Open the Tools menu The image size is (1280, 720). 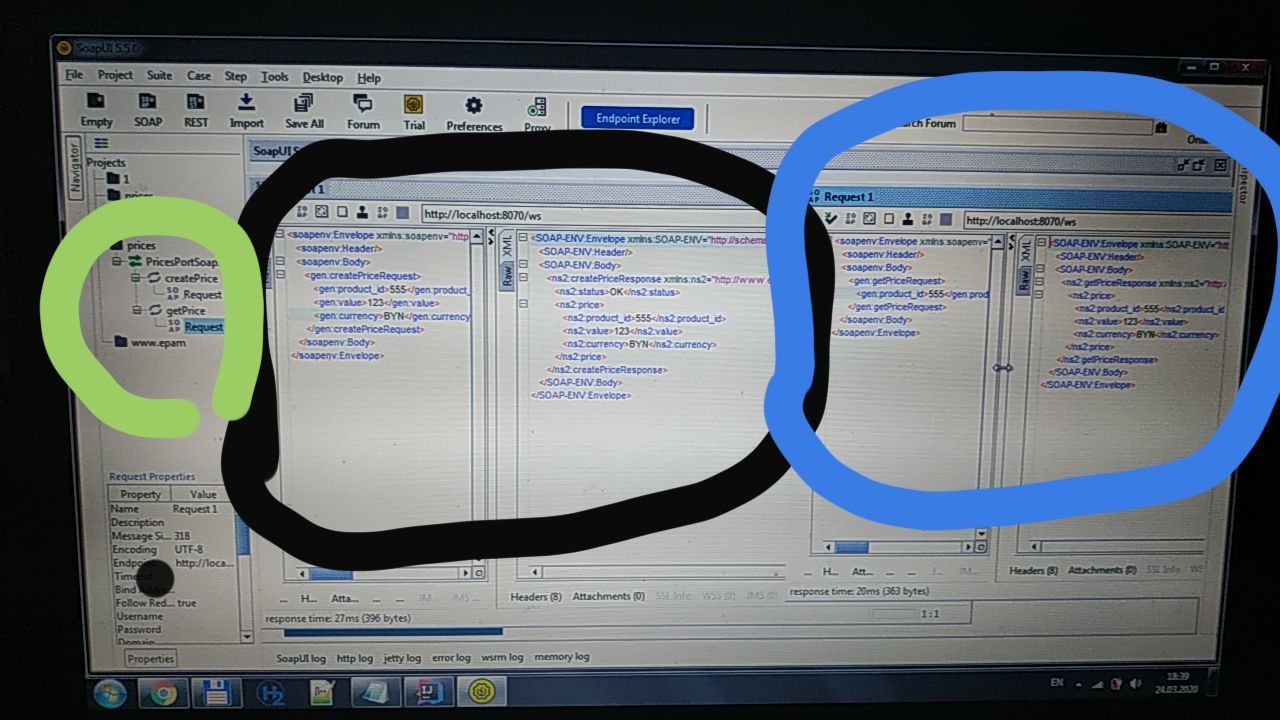click(x=275, y=77)
